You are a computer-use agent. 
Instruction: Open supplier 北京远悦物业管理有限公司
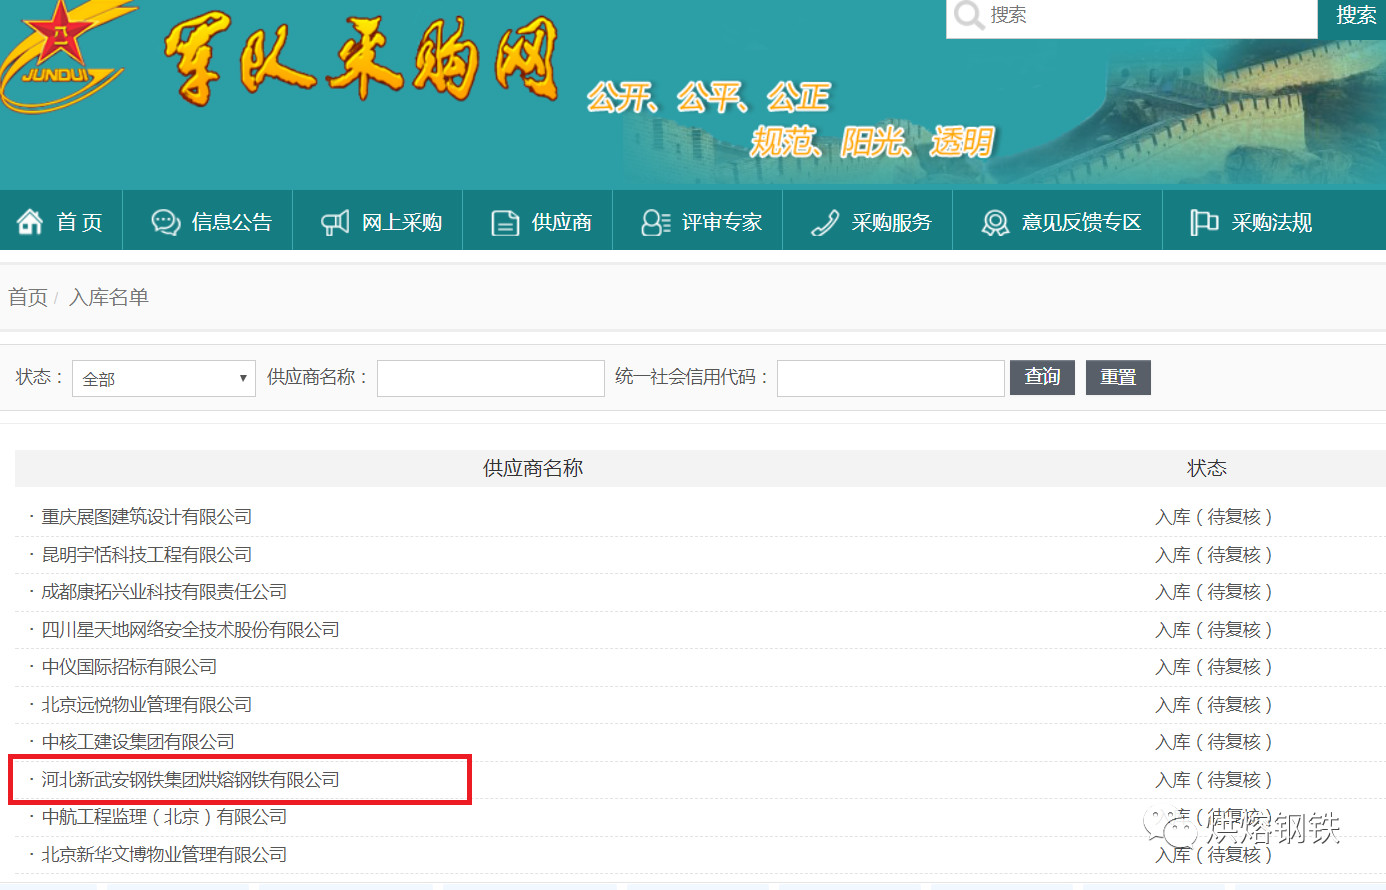147,705
